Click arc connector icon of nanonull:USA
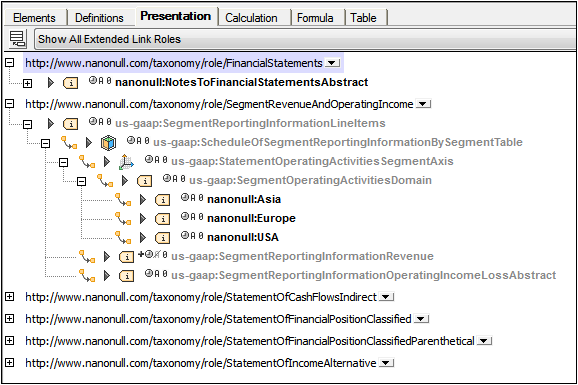This screenshot has height=385, width=578. 123,237
